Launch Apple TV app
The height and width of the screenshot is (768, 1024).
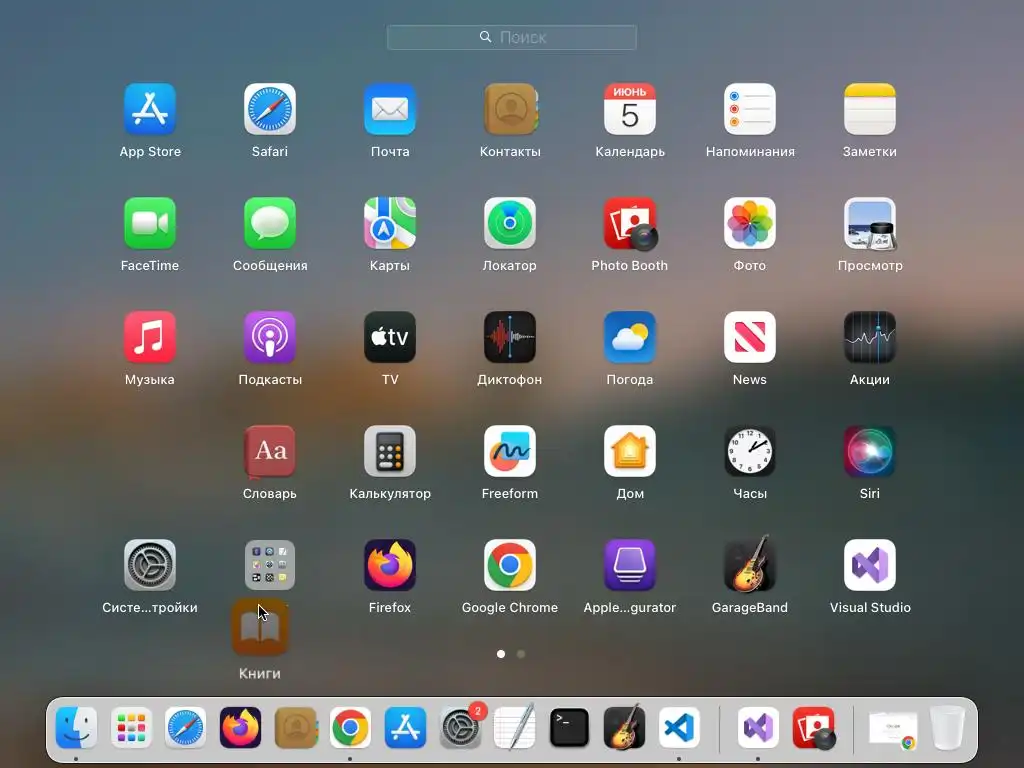[390, 337]
